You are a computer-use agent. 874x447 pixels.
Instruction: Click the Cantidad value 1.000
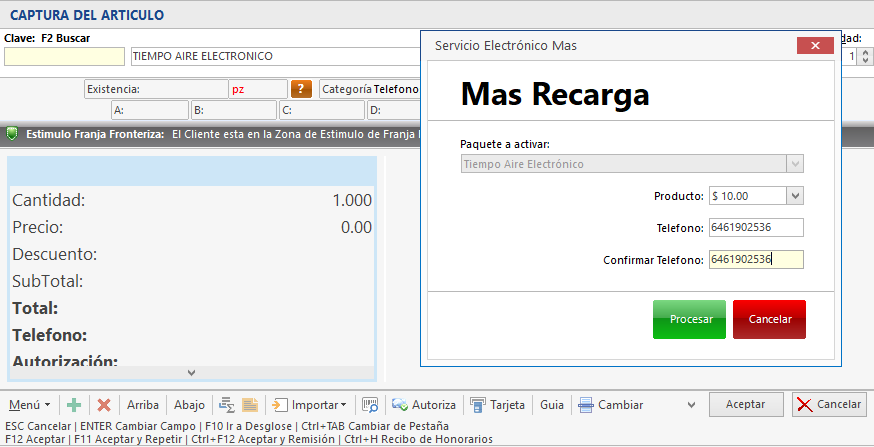[352, 200]
